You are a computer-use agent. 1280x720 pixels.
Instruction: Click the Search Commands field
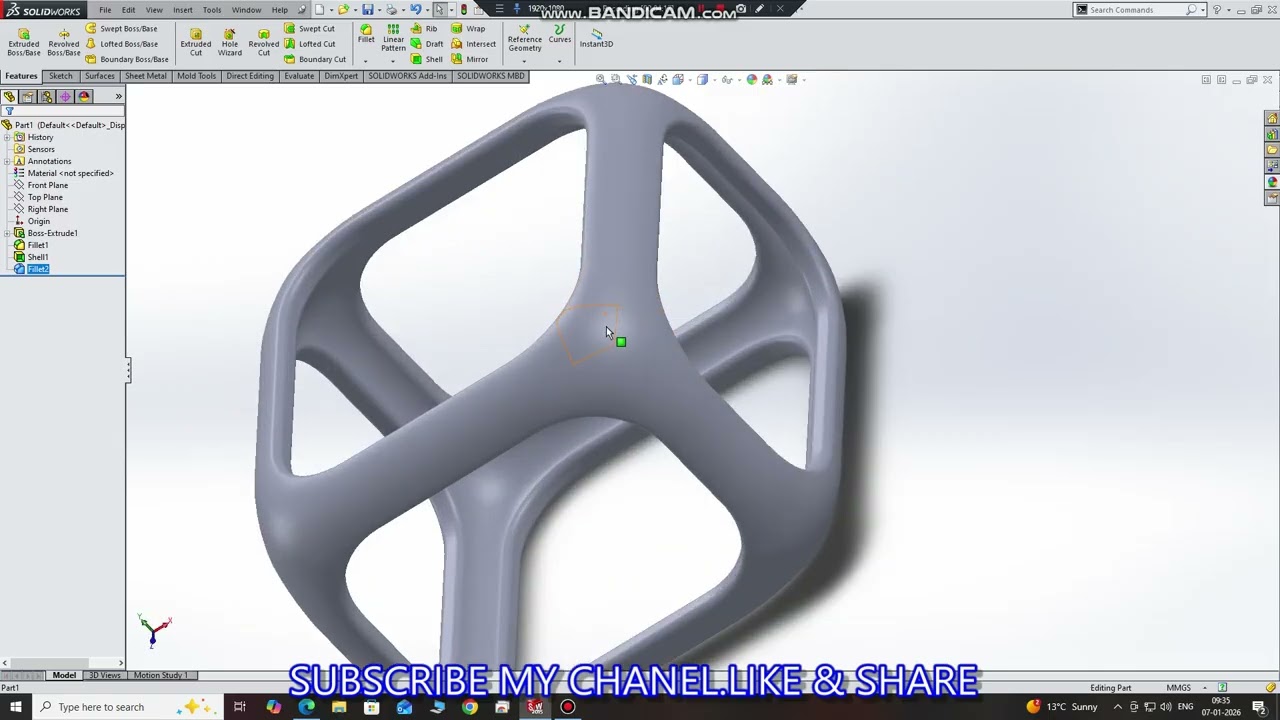point(1138,10)
